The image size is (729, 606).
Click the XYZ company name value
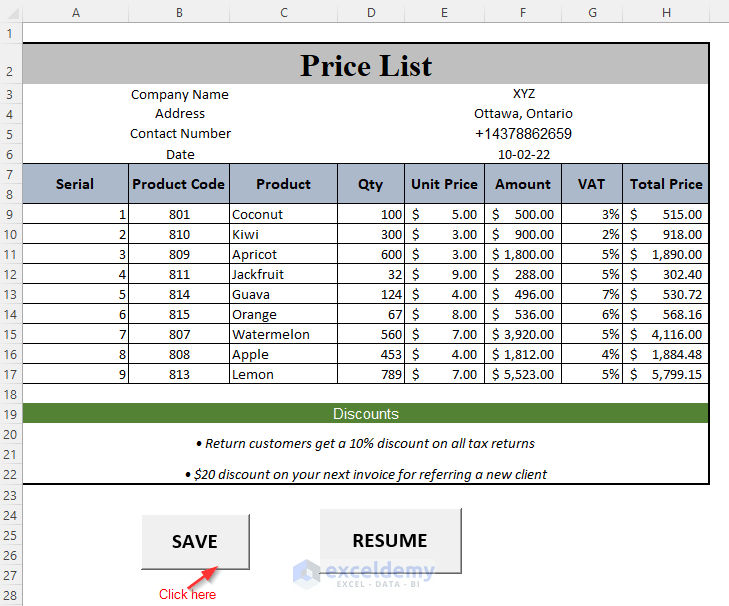(x=524, y=94)
